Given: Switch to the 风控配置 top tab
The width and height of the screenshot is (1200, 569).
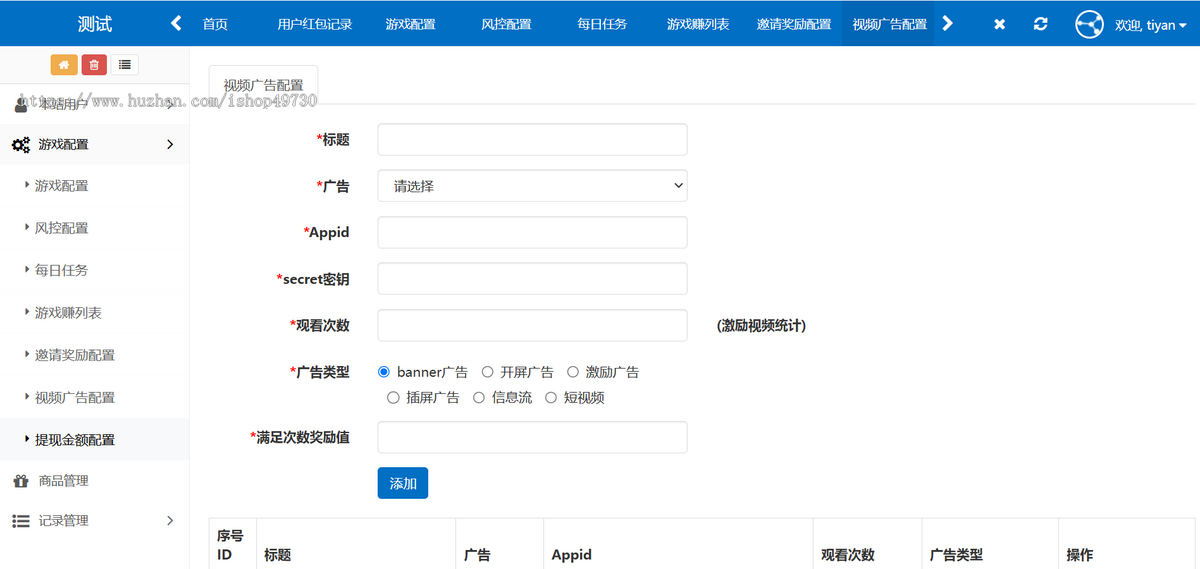Looking at the screenshot, I should tap(506, 24).
